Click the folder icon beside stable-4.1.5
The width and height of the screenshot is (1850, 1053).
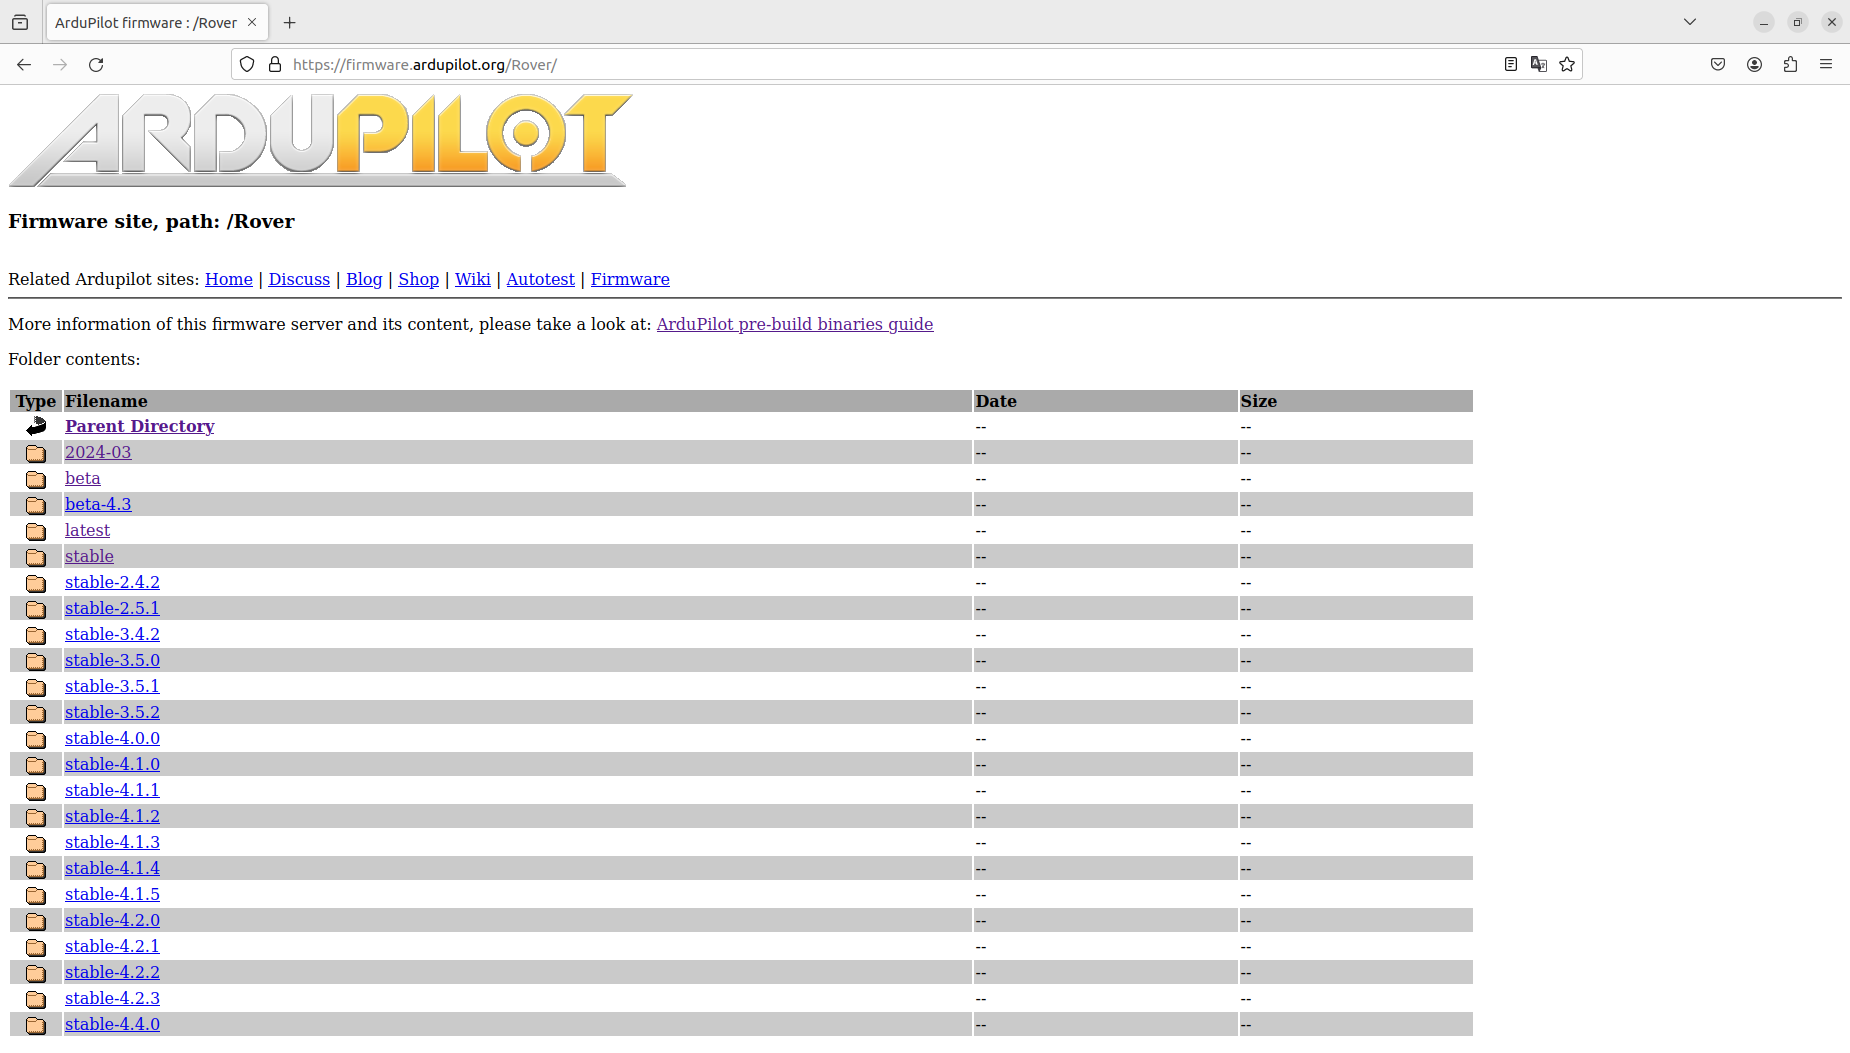36,895
